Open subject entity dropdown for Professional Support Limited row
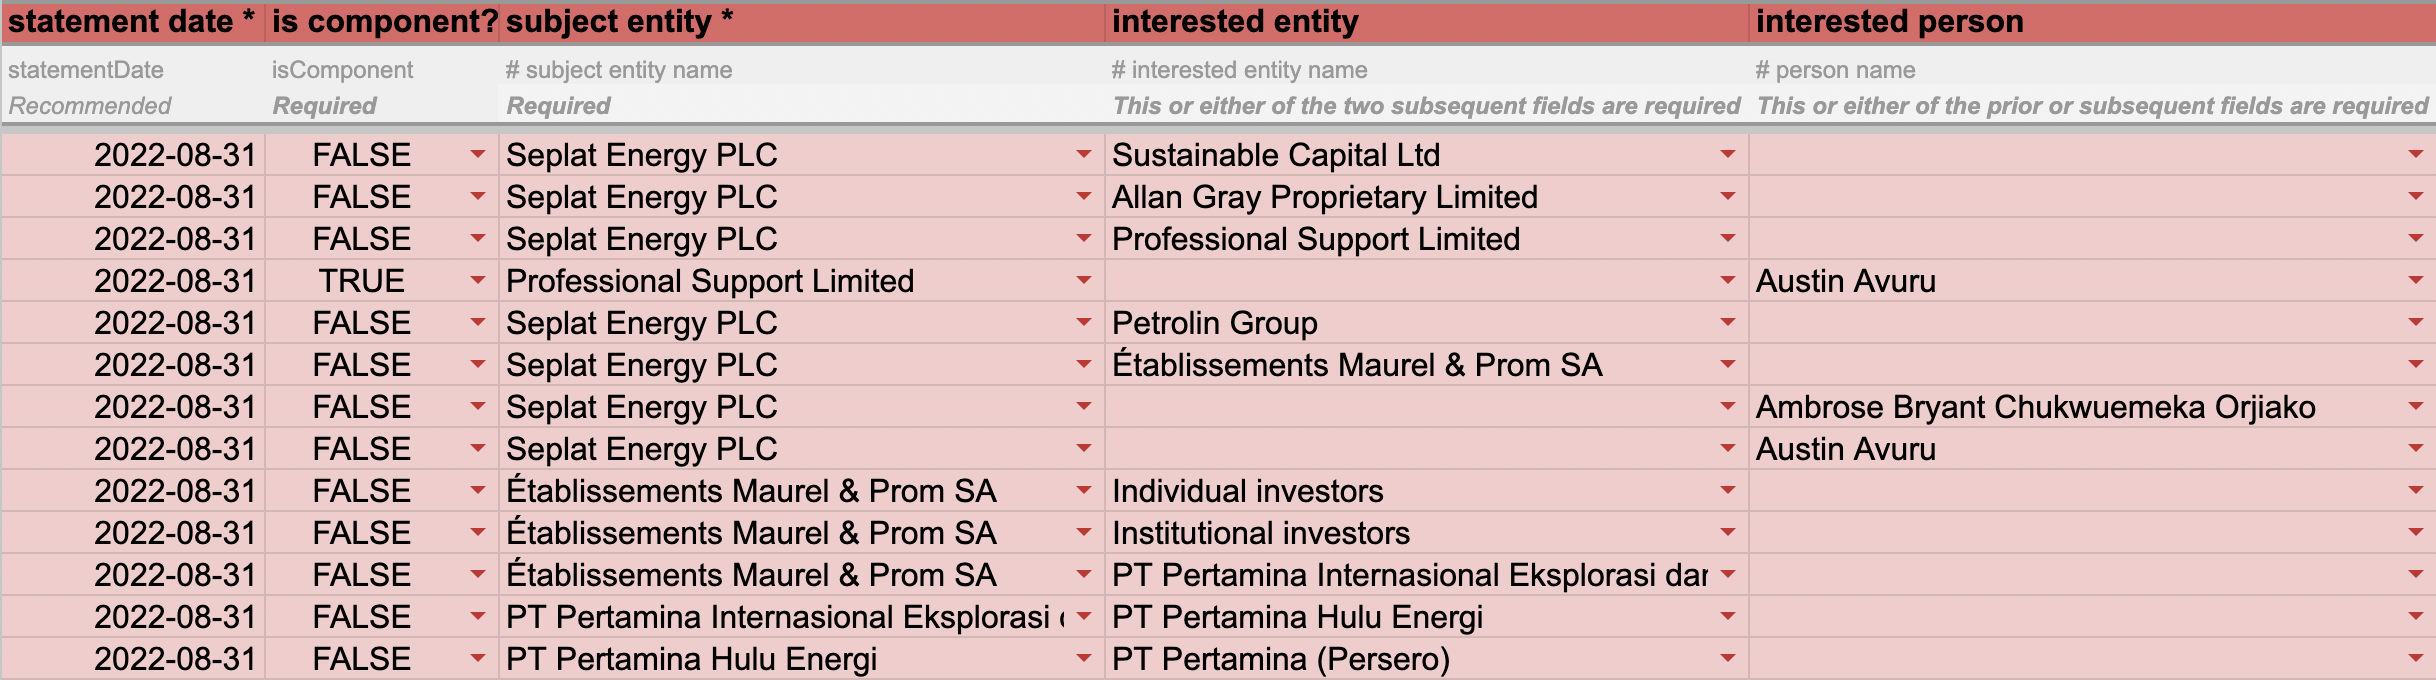 (x=1083, y=281)
